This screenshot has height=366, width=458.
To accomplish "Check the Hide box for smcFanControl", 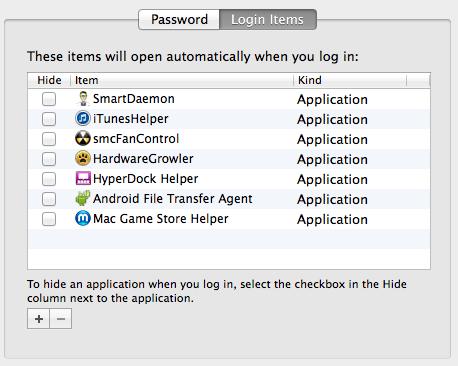I will click(49, 139).
